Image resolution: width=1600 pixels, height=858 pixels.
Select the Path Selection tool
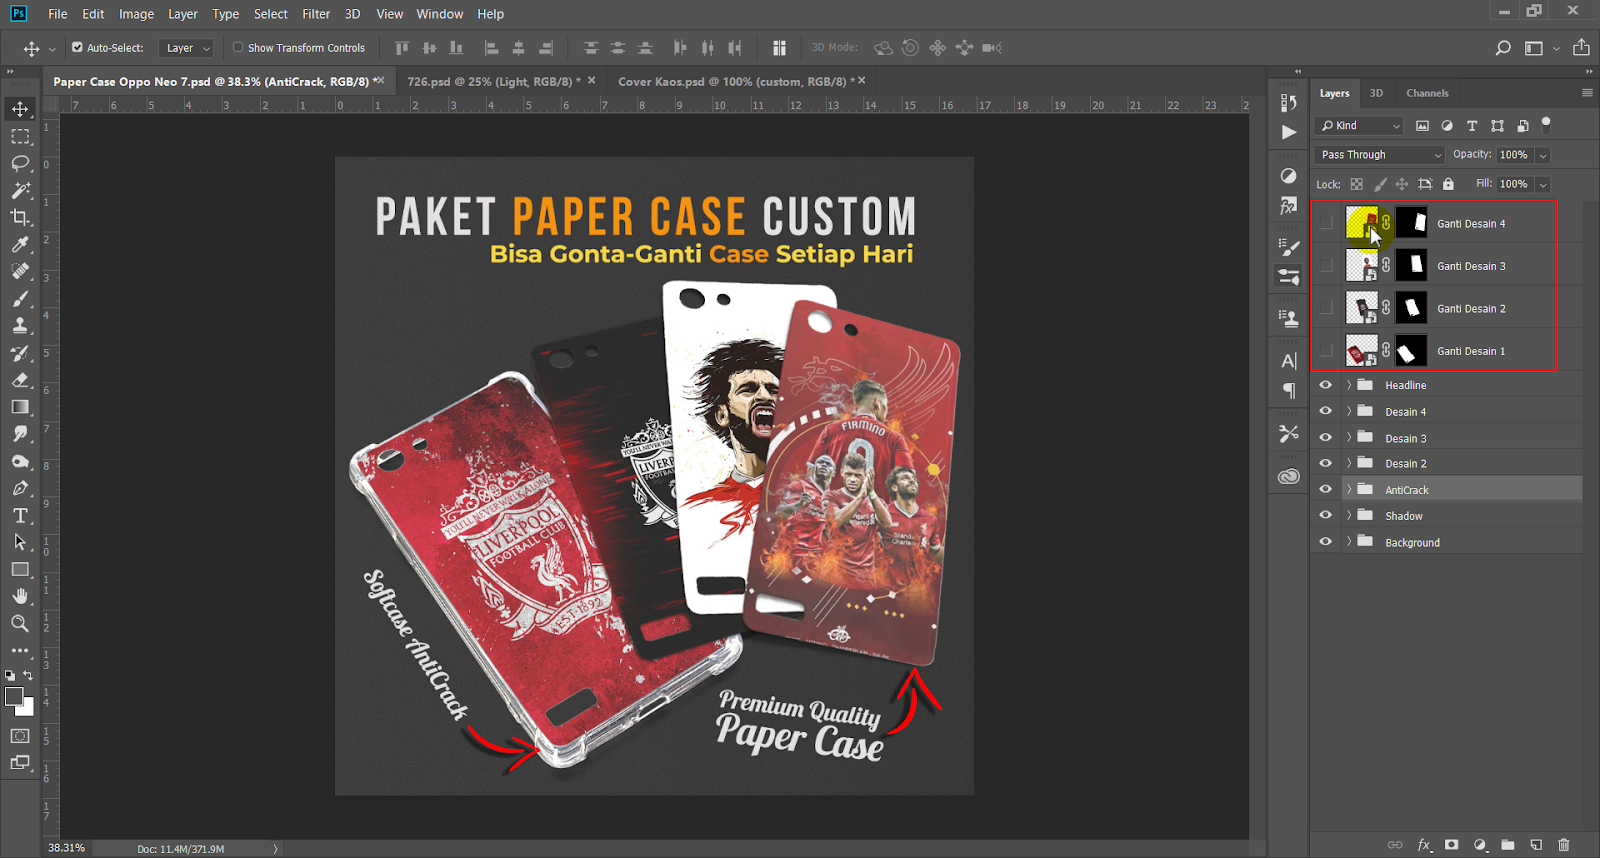click(x=20, y=542)
